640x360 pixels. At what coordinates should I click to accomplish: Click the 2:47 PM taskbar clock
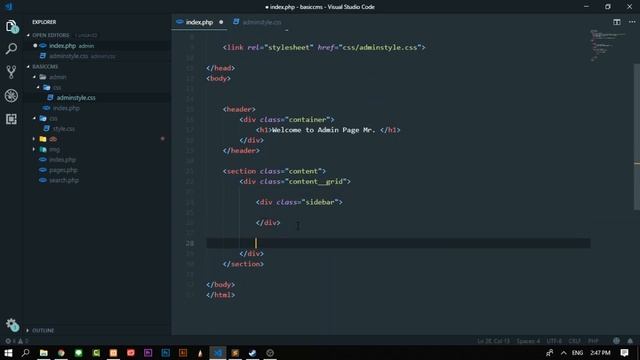[x=600, y=353]
